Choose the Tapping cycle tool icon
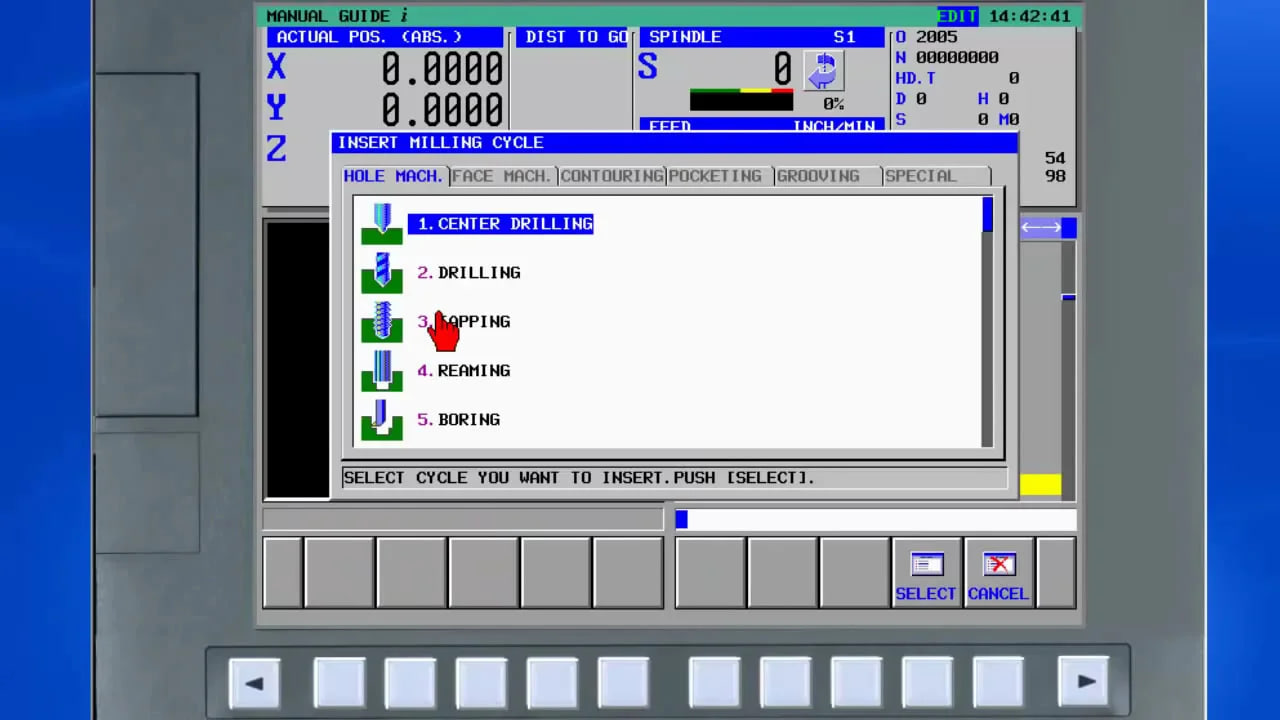 [382, 322]
